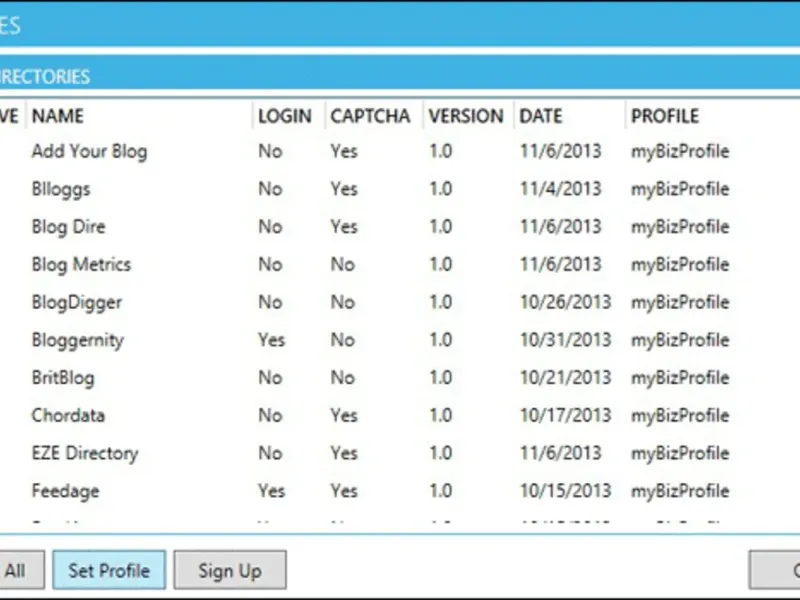Click the date 10/21/2013 for BritBlog

click(x=565, y=378)
